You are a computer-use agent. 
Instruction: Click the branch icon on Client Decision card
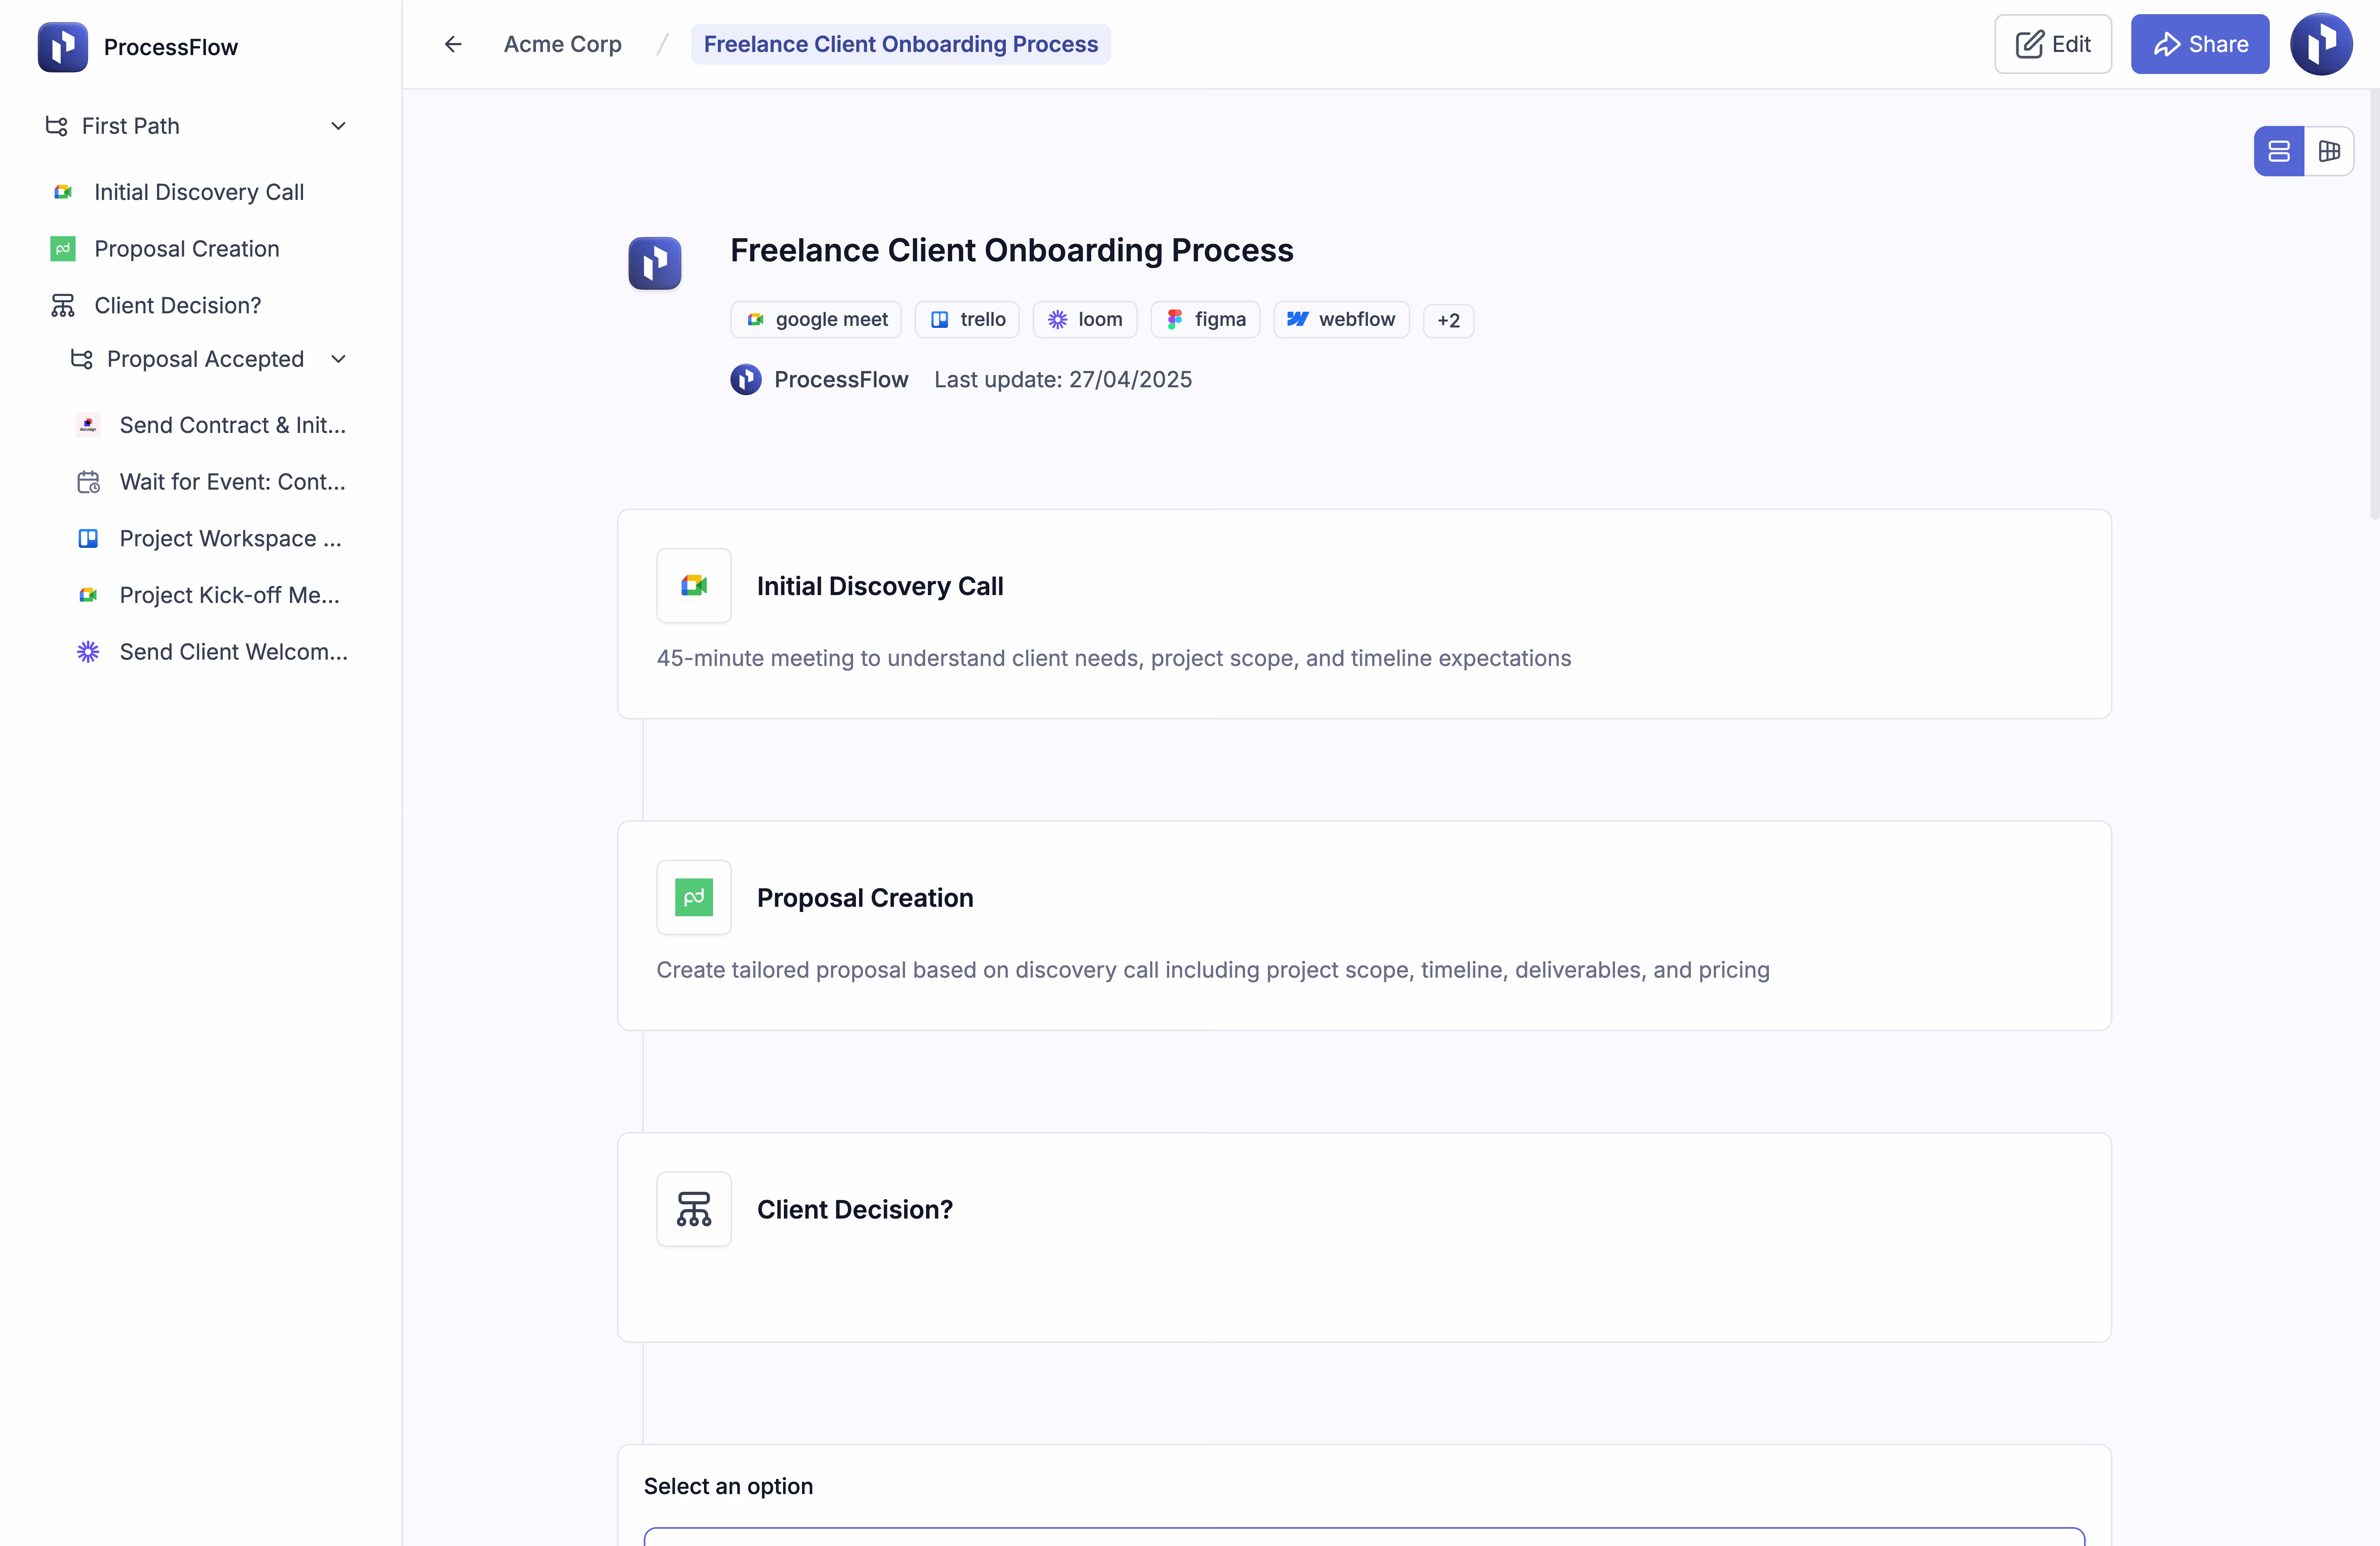694,1209
